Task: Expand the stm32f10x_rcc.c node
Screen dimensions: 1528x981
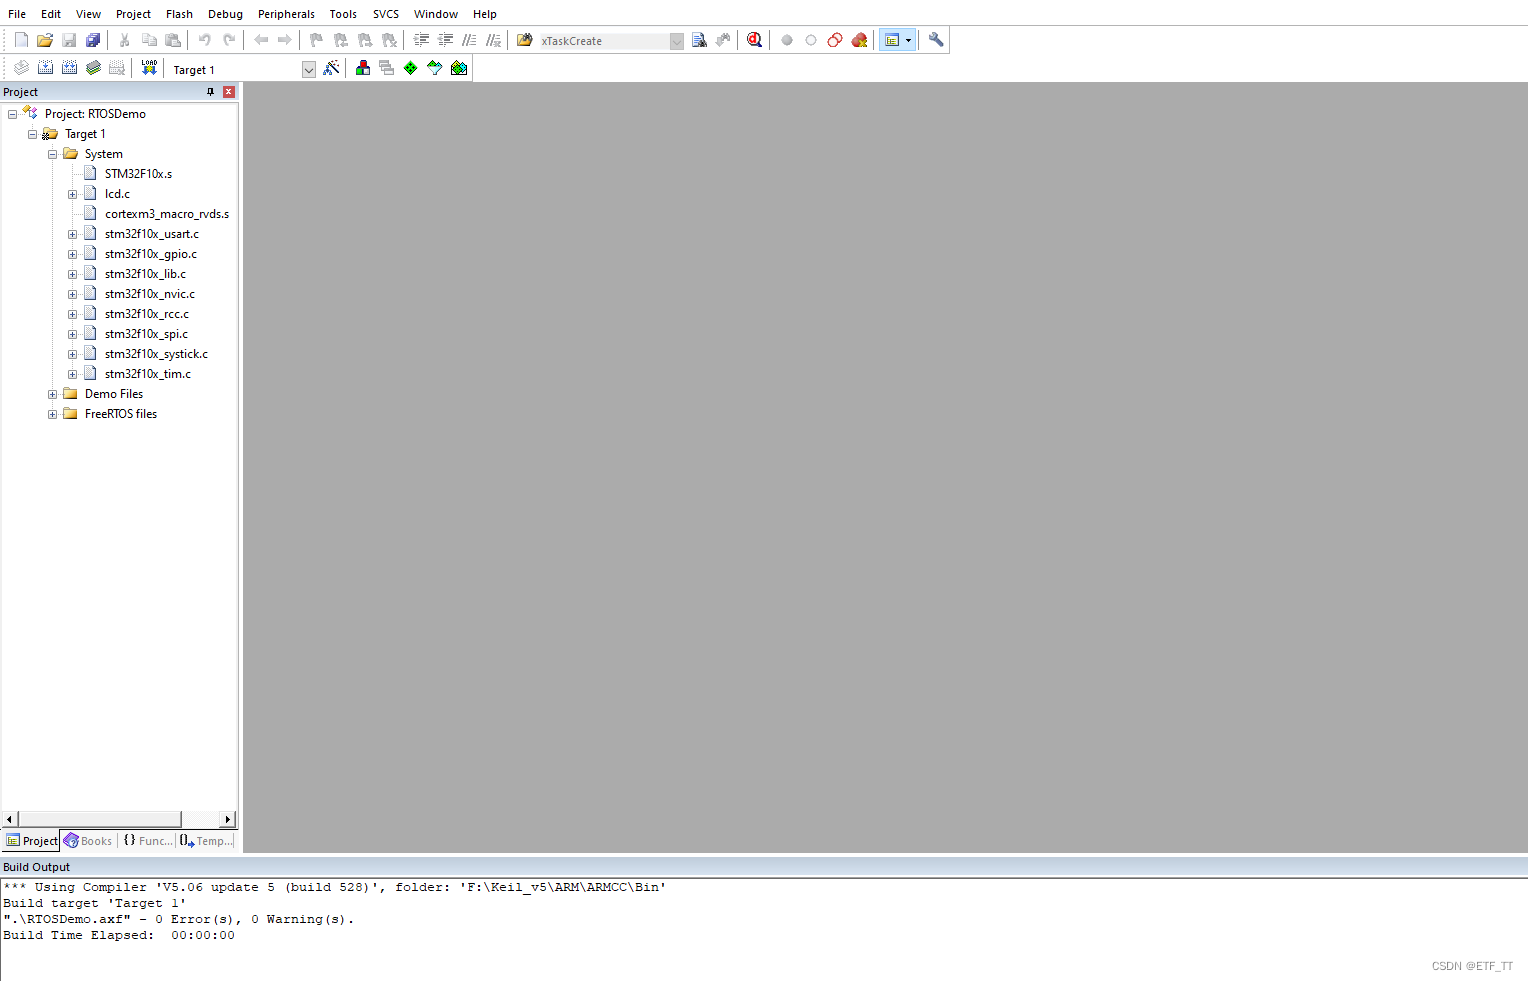Action: (72, 314)
